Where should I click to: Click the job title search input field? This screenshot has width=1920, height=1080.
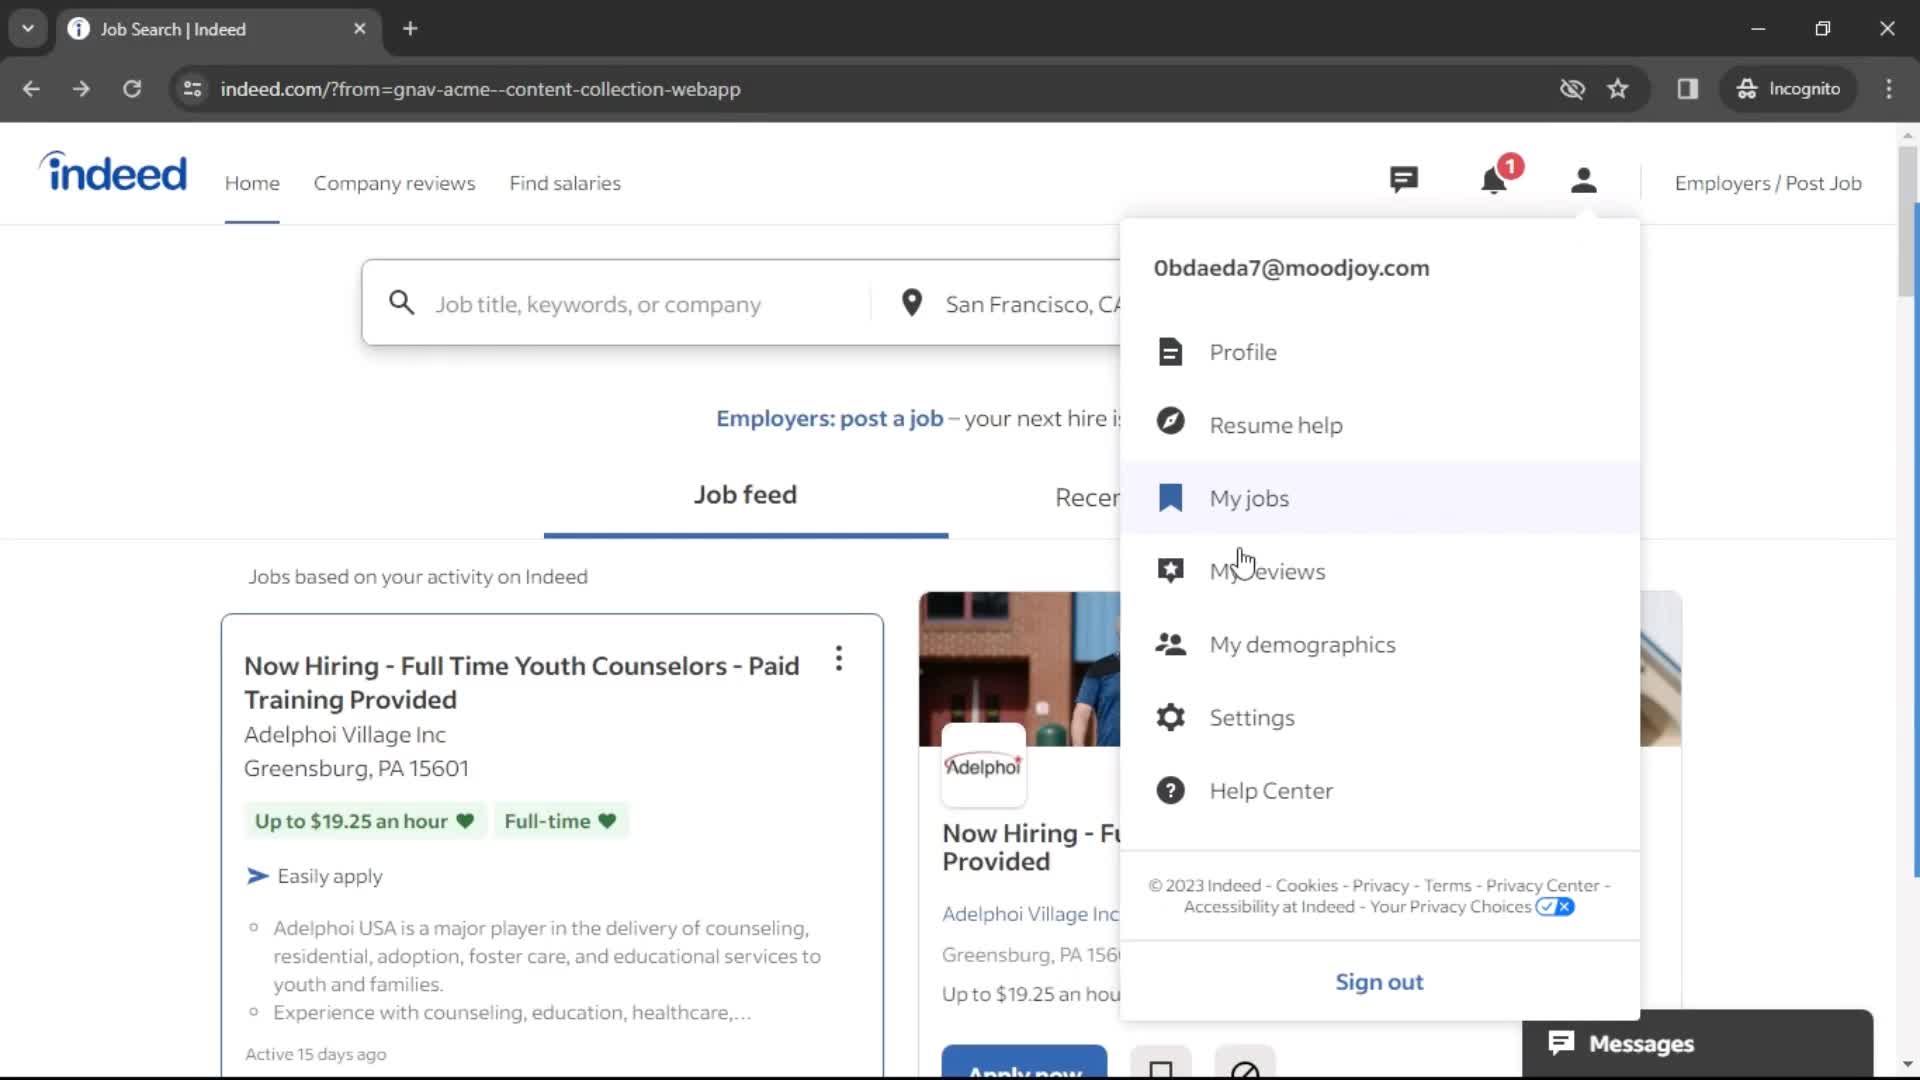click(633, 303)
